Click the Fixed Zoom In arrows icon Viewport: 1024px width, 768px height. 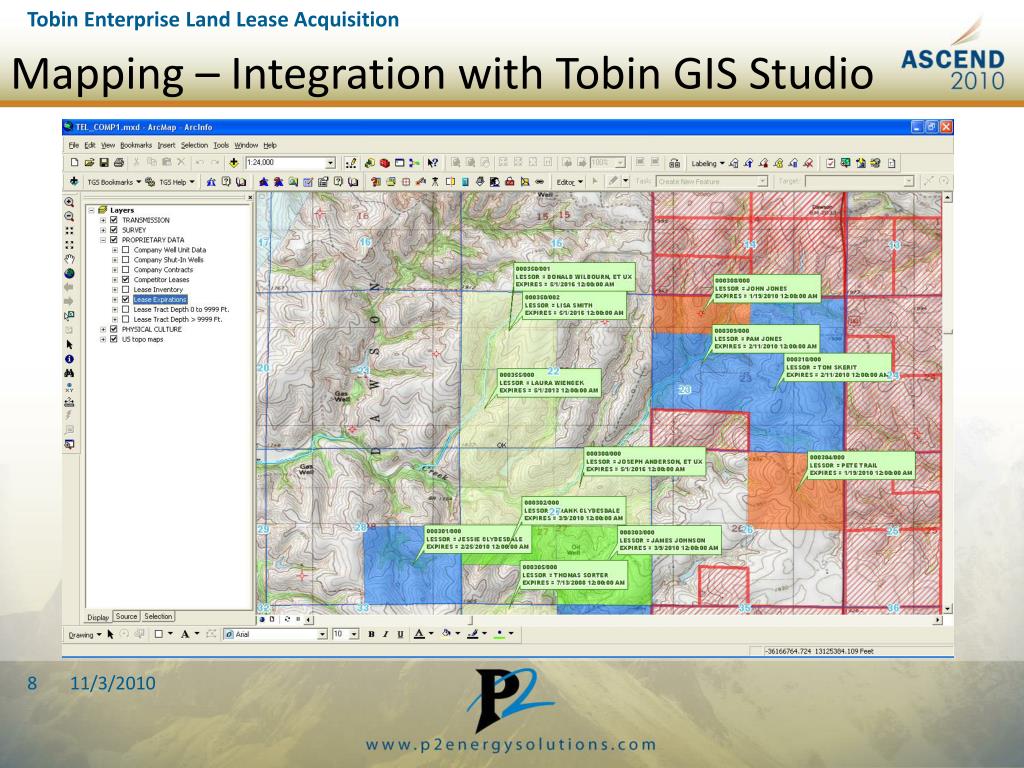click(69, 231)
